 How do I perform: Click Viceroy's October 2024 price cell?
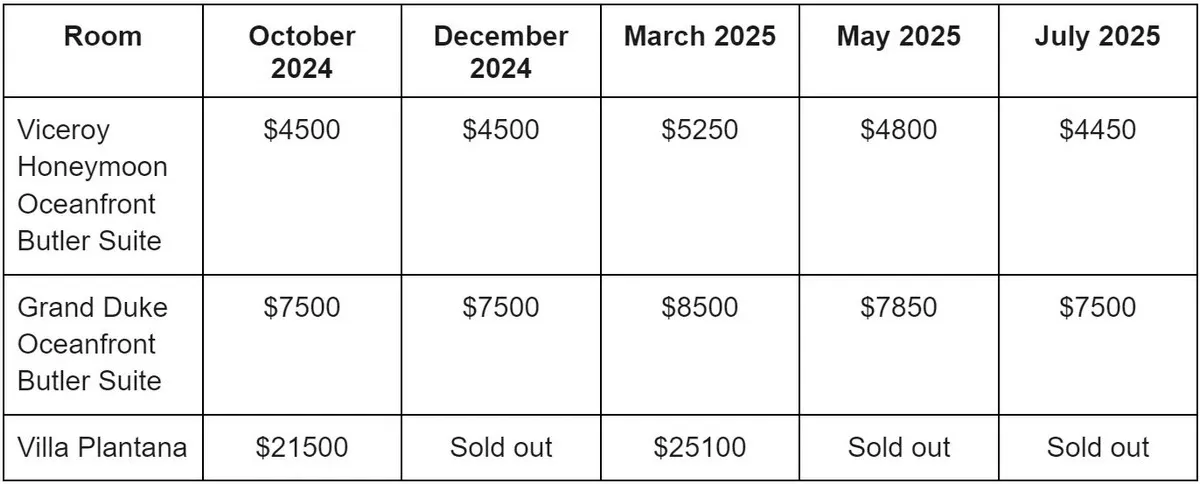(301, 131)
